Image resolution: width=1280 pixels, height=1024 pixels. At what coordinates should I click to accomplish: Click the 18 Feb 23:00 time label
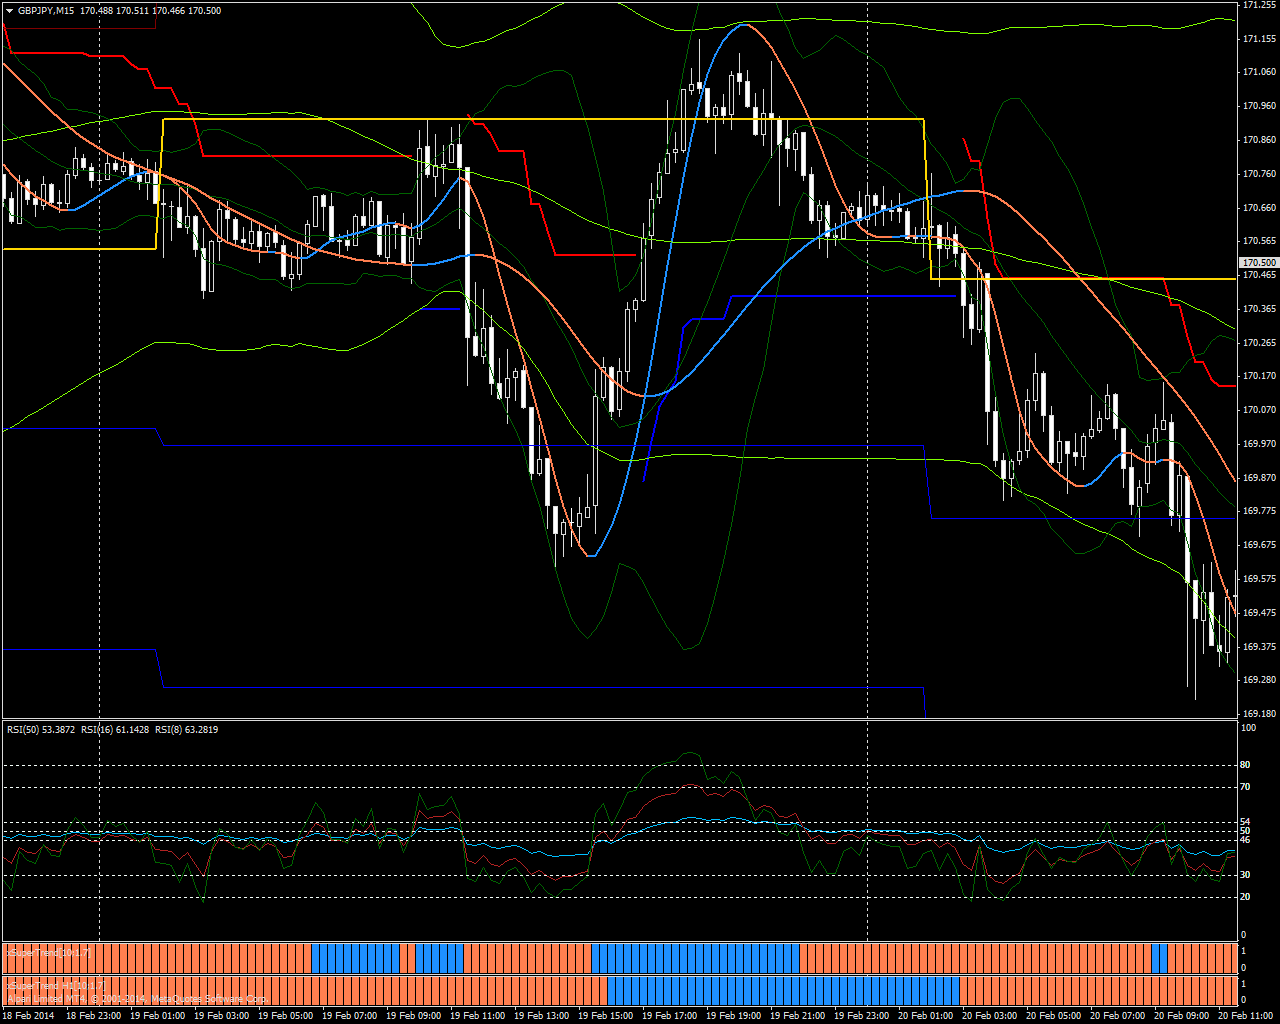(94, 1016)
